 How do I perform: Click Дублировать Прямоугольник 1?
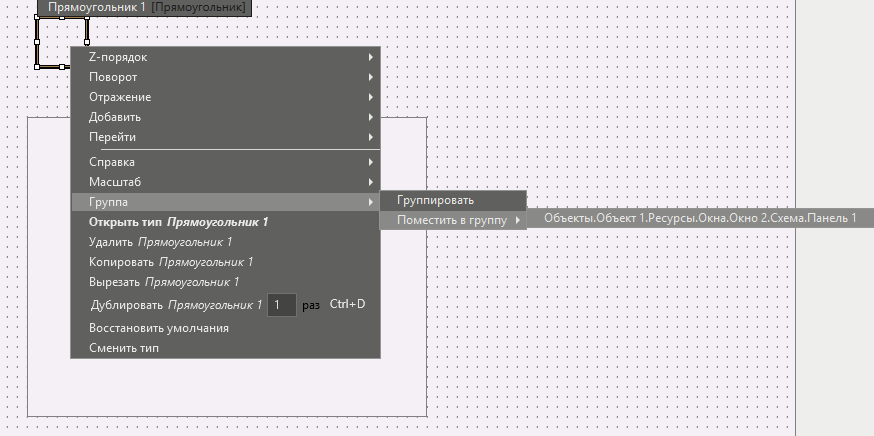click(x=175, y=304)
